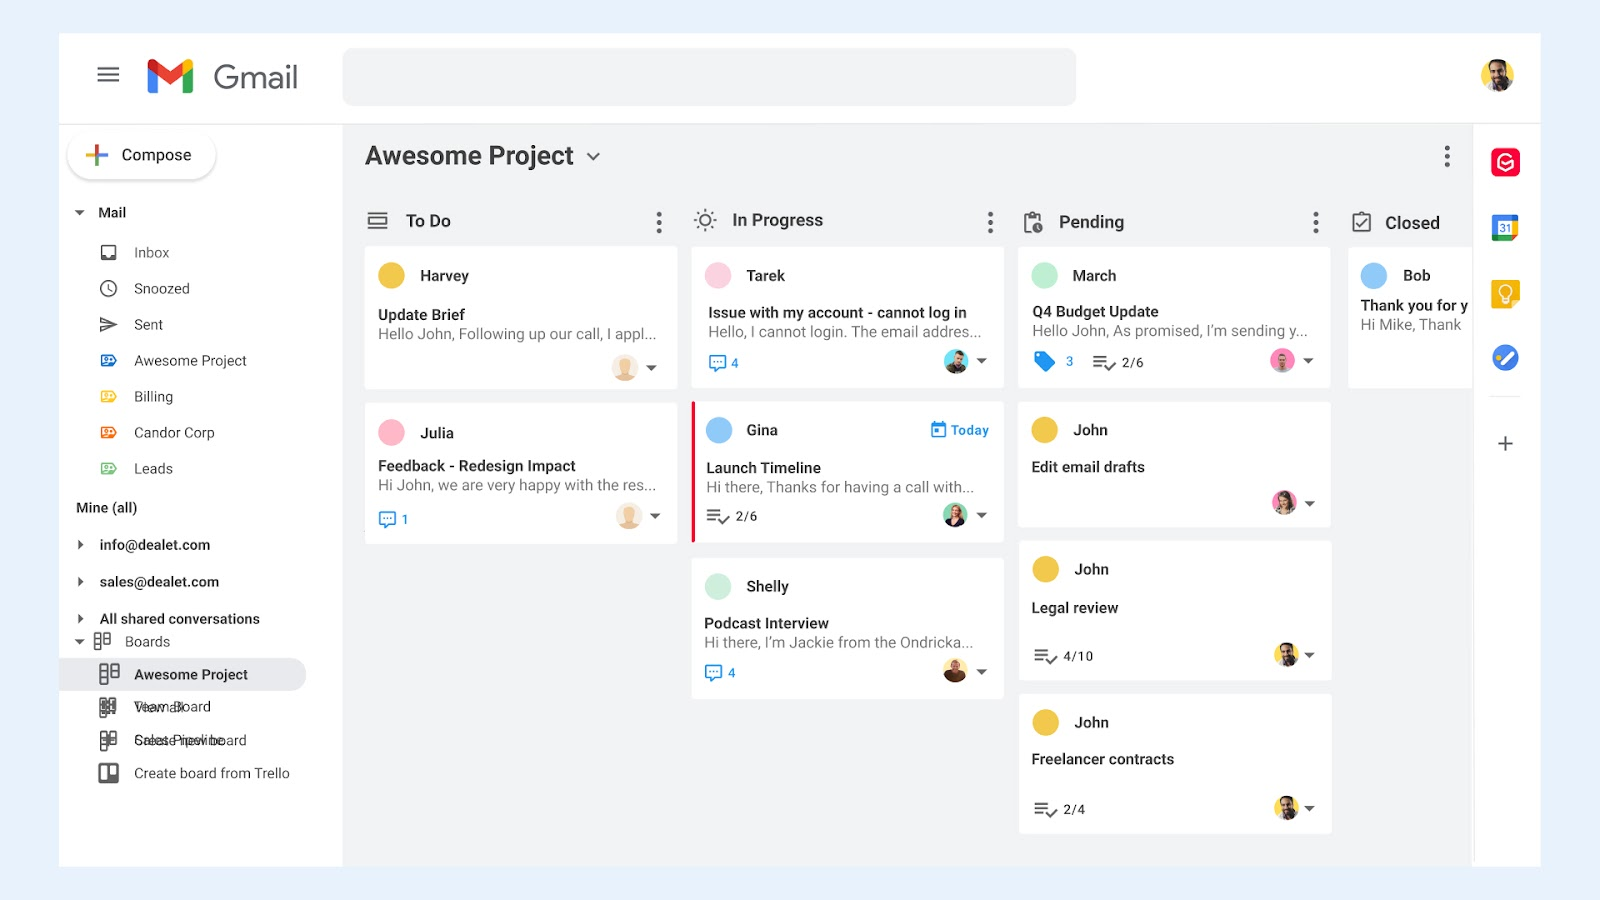Open Harvey's Update Brief card
The width and height of the screenshot is (1600, 900).
pos(521,318)
